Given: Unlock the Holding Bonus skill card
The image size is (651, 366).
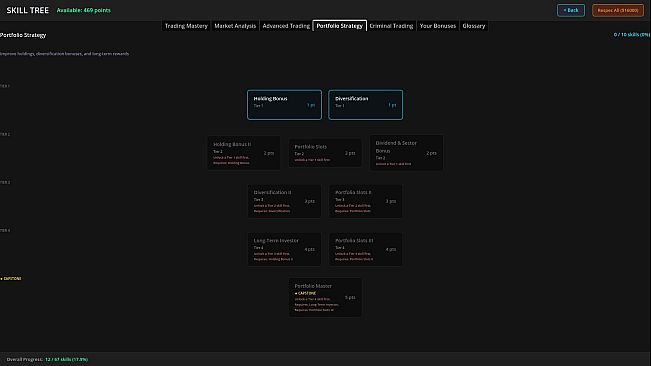Looking at the screenshot, I should tap(284, 105).
